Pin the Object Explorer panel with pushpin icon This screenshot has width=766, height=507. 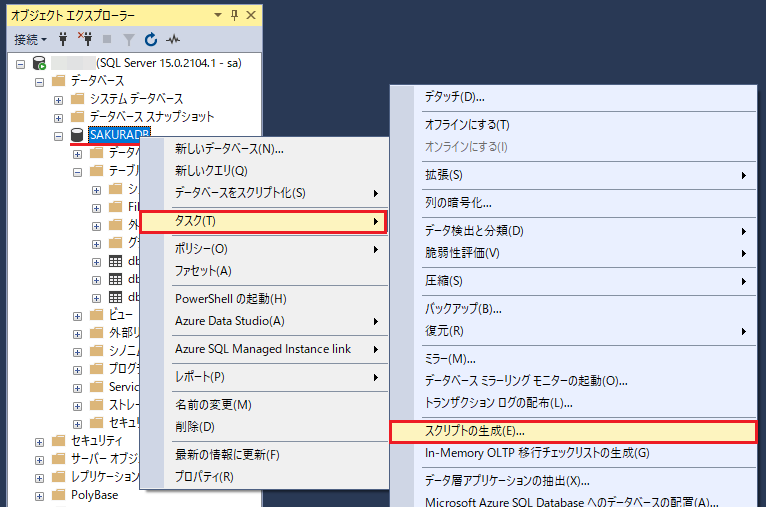pos(234,16)
